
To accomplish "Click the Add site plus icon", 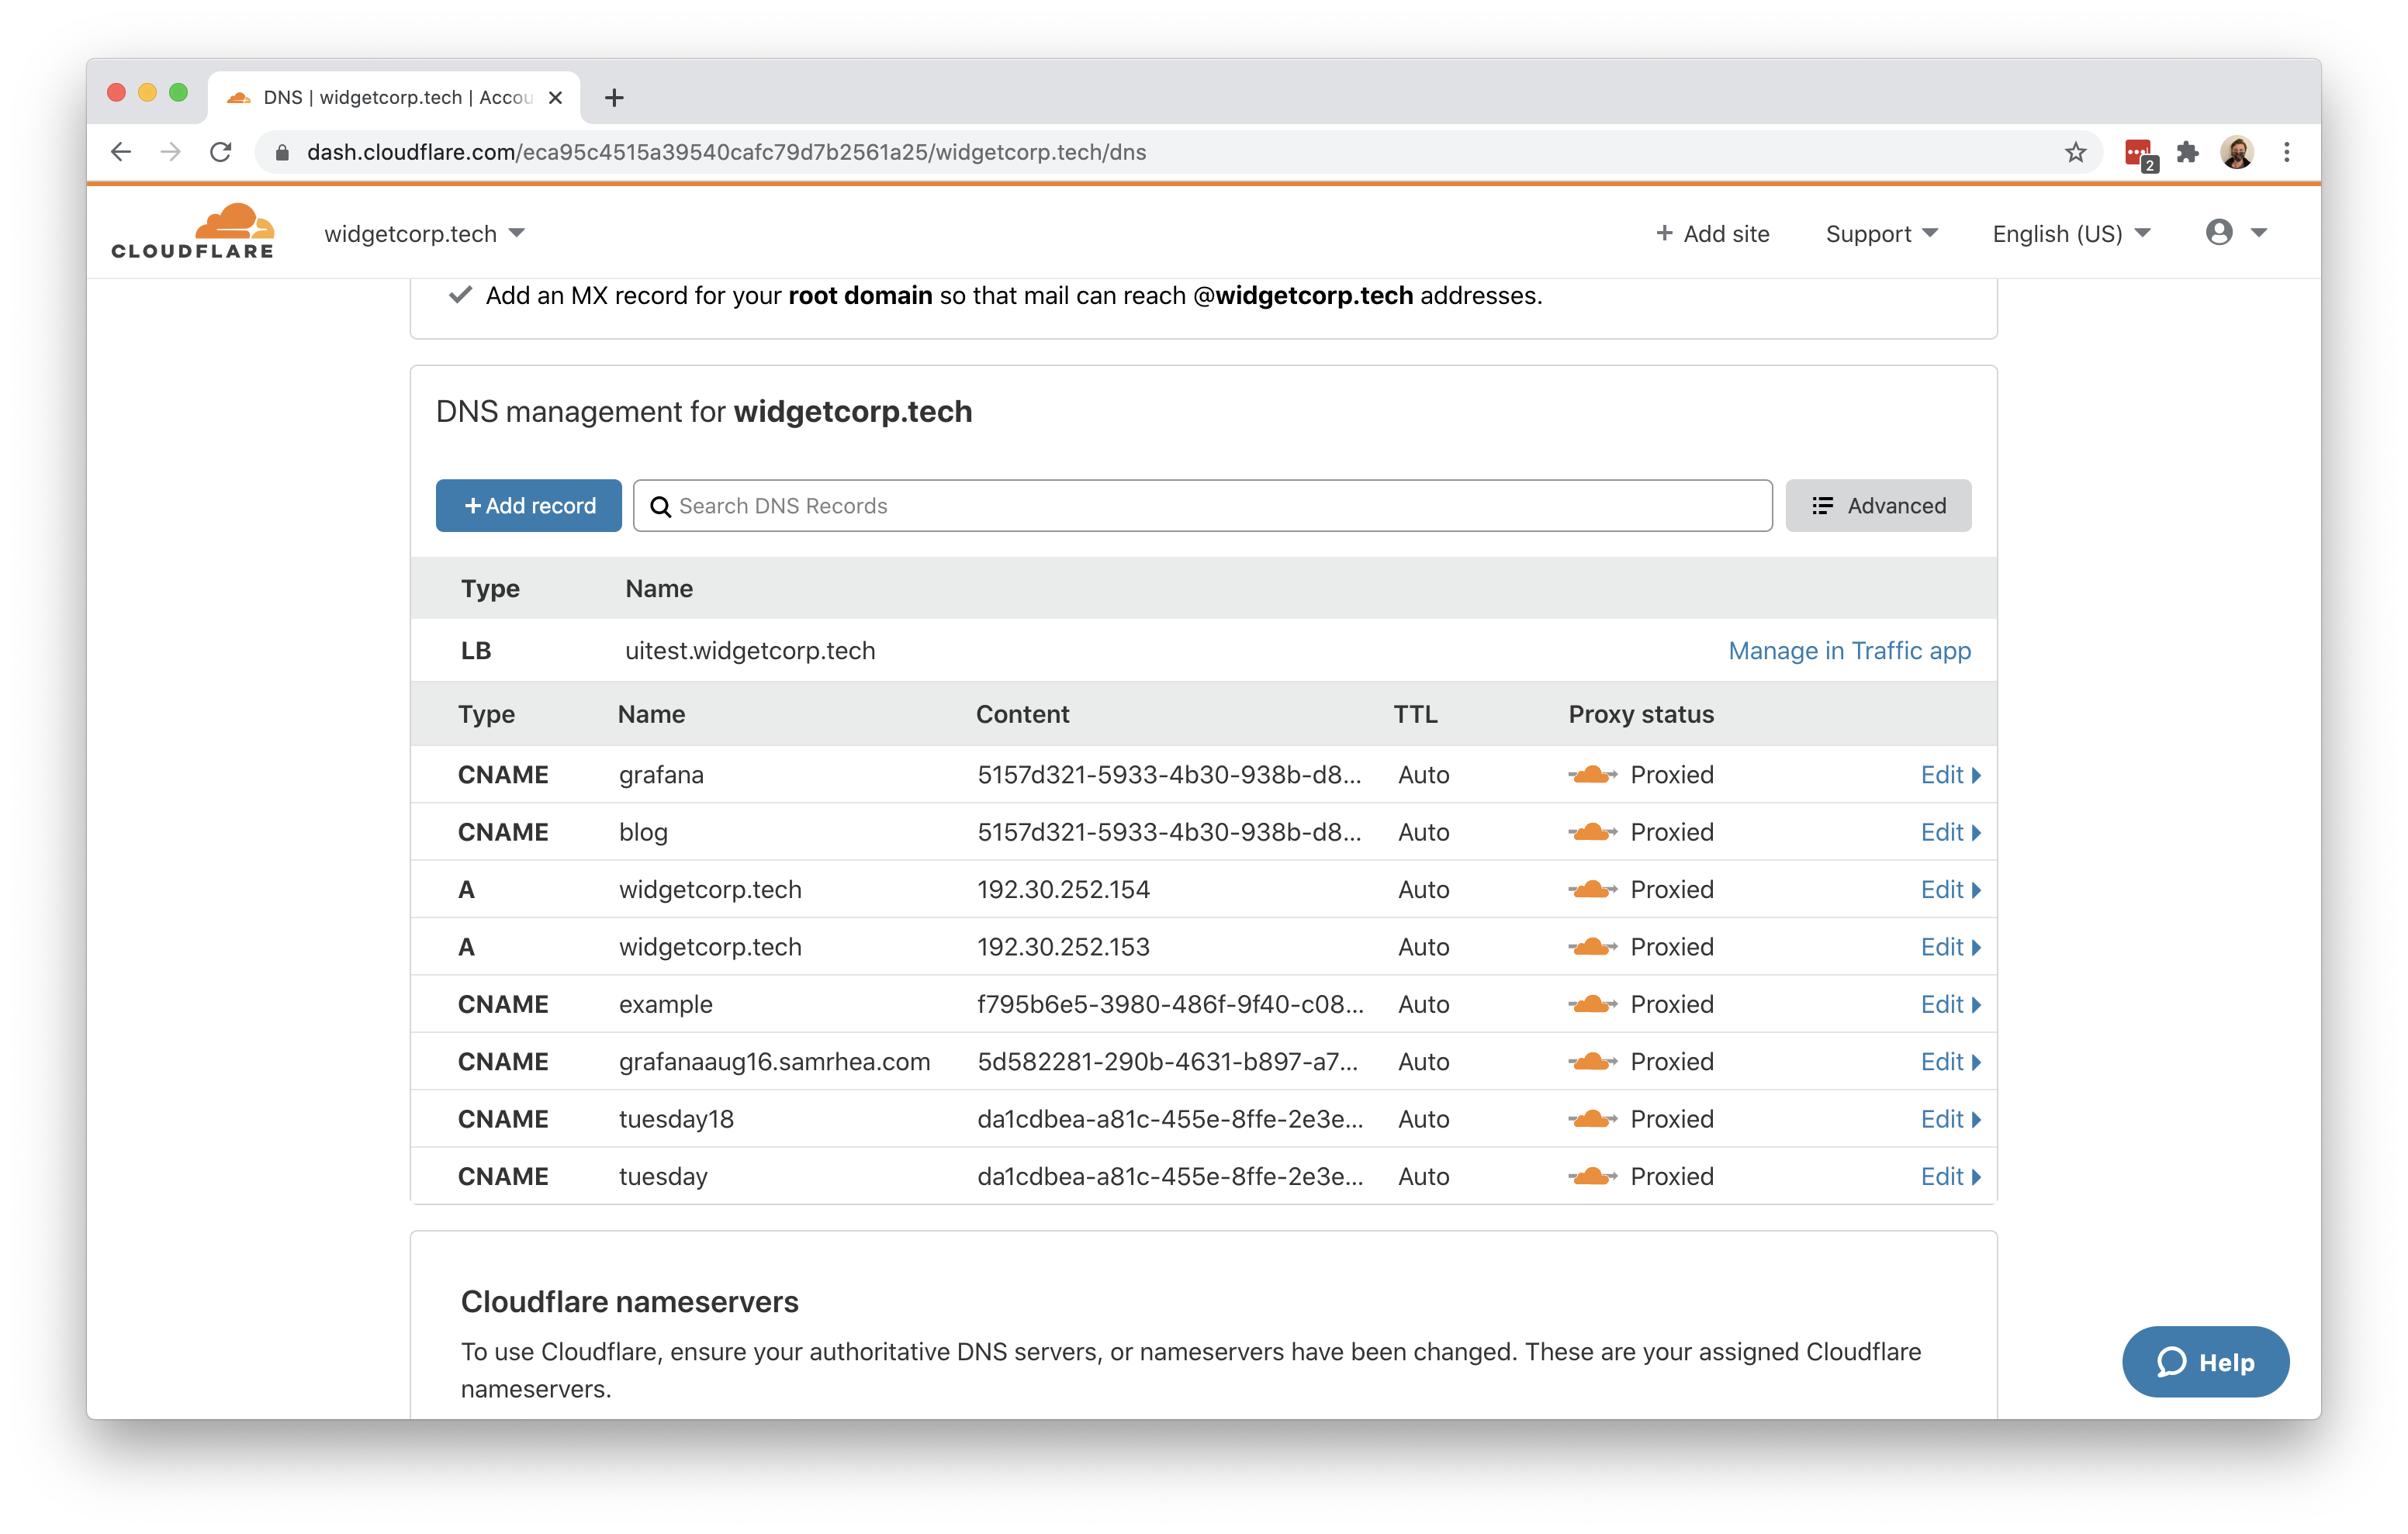I will (1664, 232).
